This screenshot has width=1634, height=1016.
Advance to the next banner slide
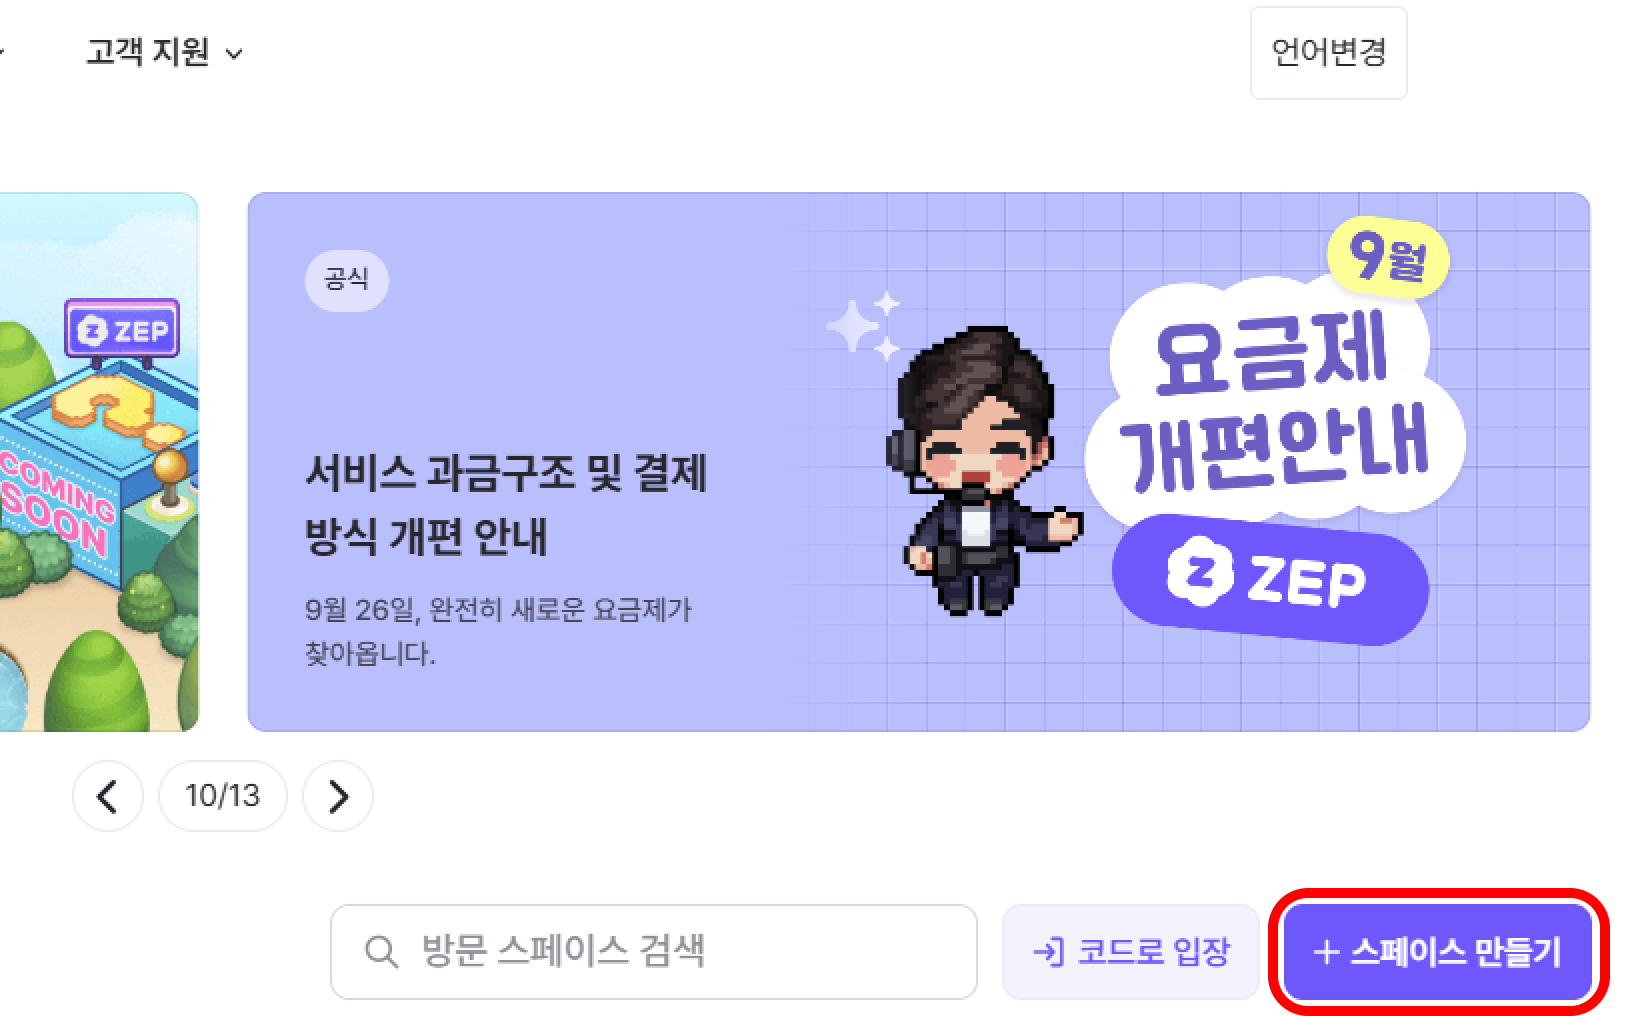click(x=338, y=796)
